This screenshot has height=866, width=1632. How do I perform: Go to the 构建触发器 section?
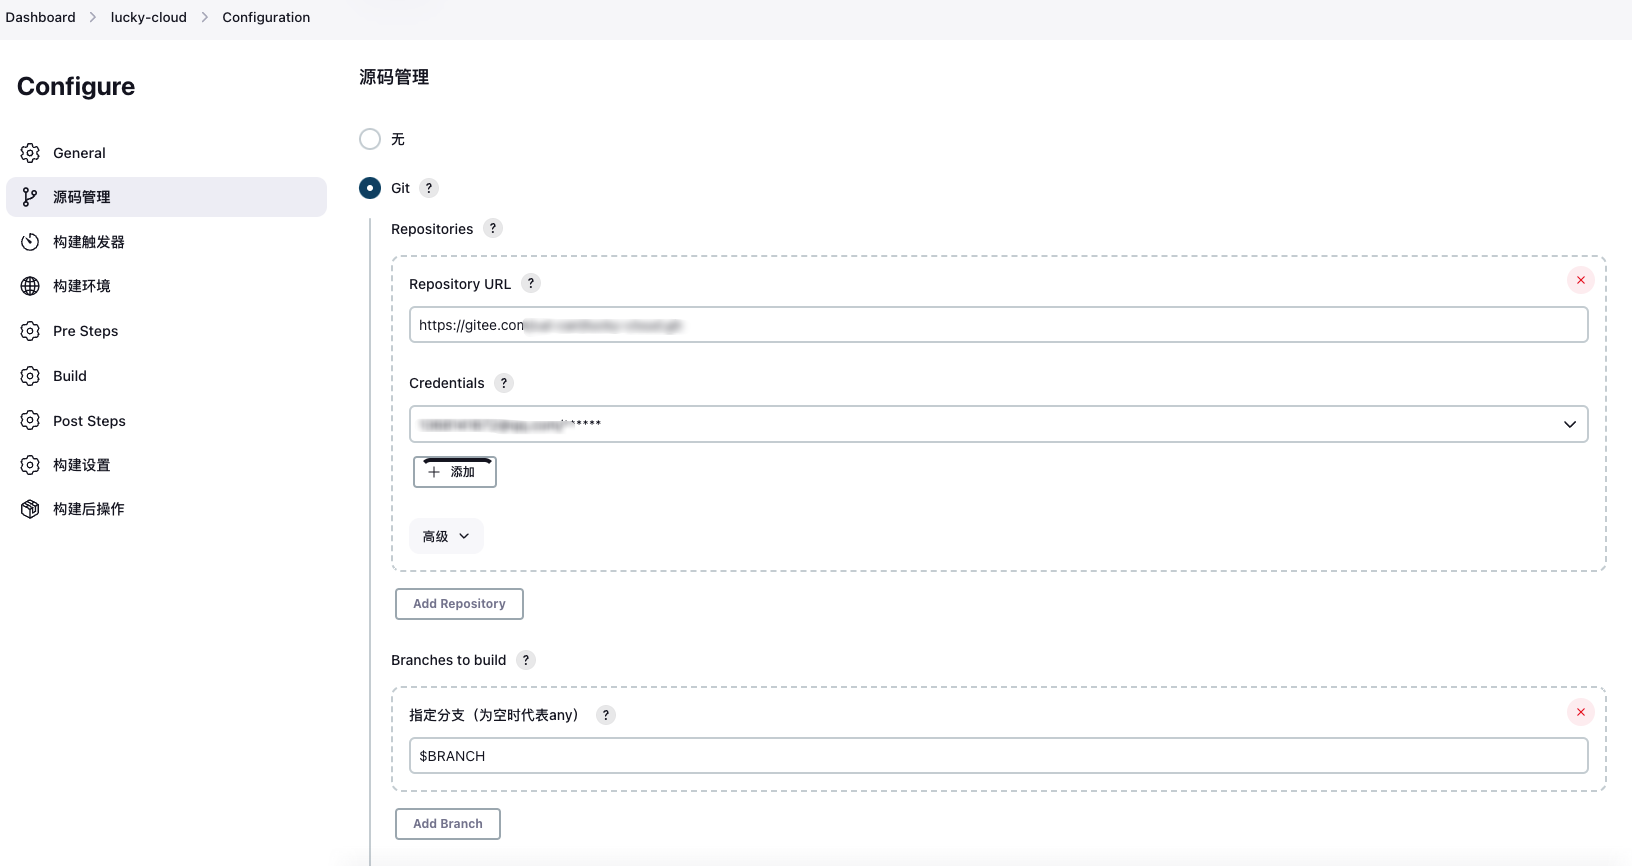166,242
